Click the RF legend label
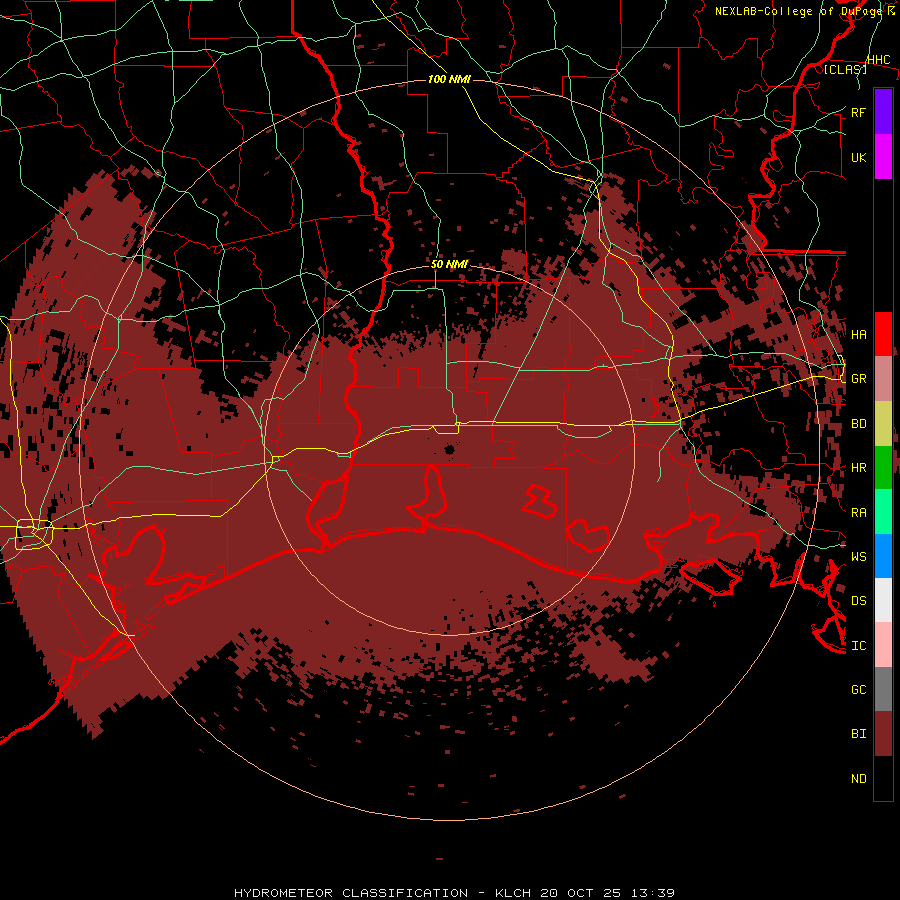 tap(858, 112)
